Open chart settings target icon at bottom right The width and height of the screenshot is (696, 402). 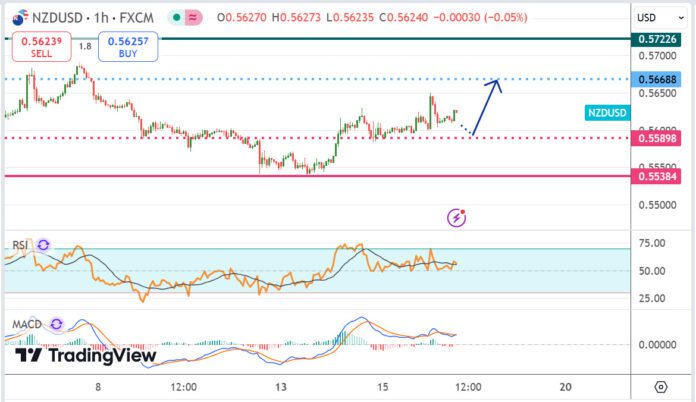pos(661,386)
